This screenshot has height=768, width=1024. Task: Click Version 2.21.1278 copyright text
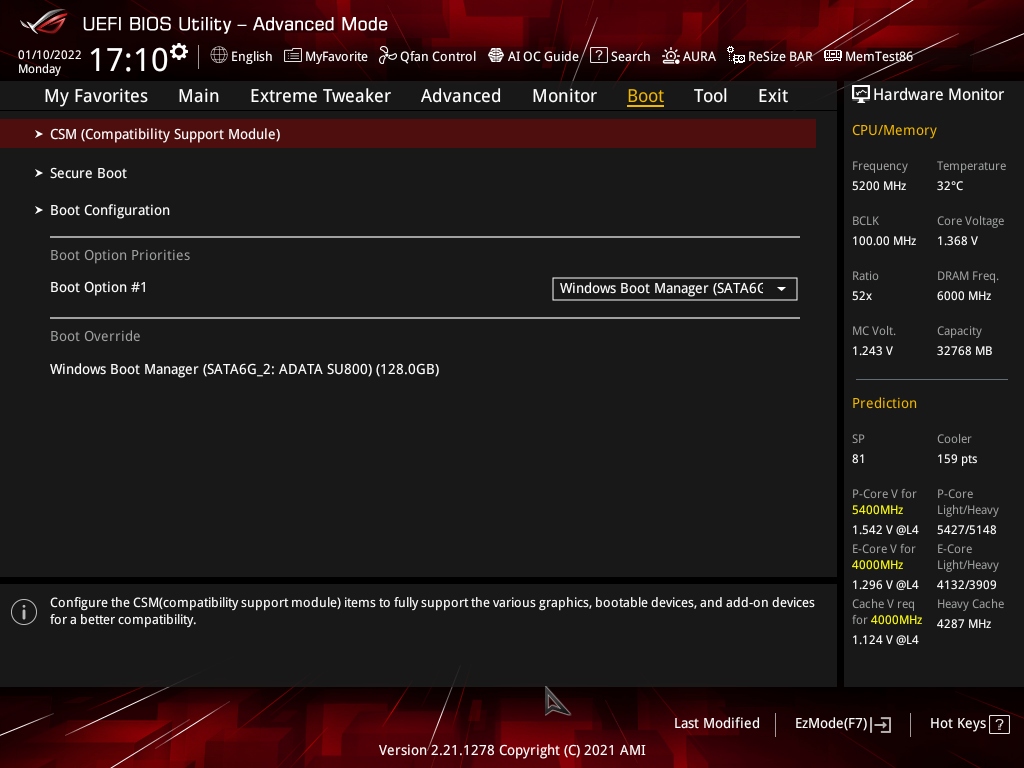click(512, 750)
